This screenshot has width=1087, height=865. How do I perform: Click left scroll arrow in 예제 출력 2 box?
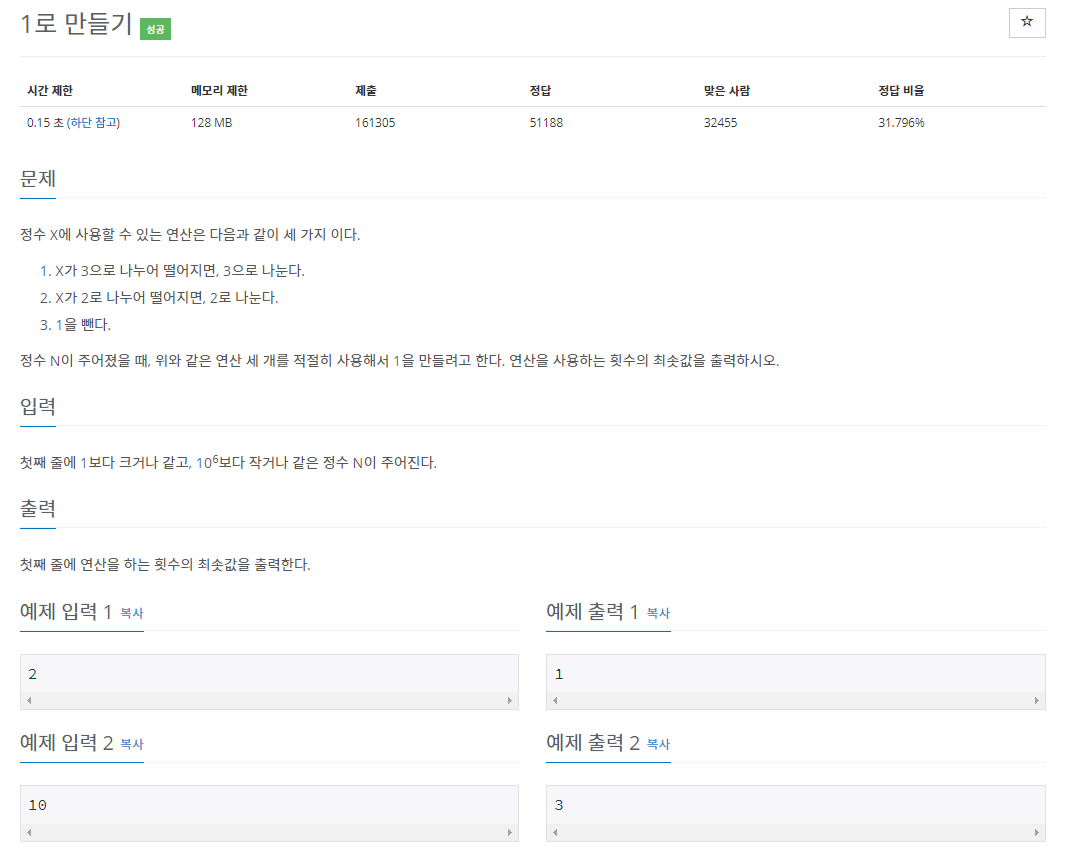pyautogui.click(x=555, y=832)
